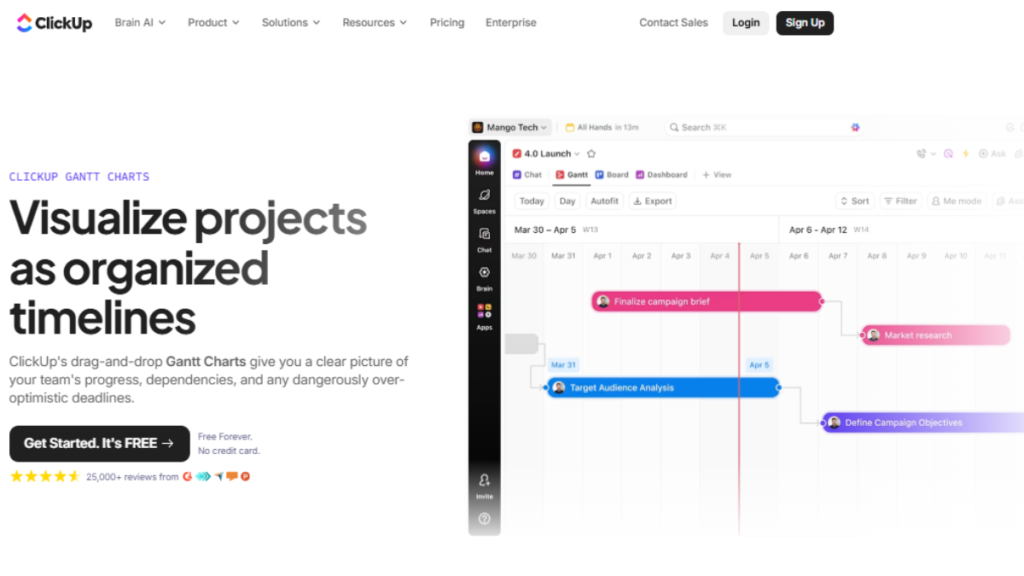Open the Day view dropdown
1024x576 pixels.
[567, 200]
